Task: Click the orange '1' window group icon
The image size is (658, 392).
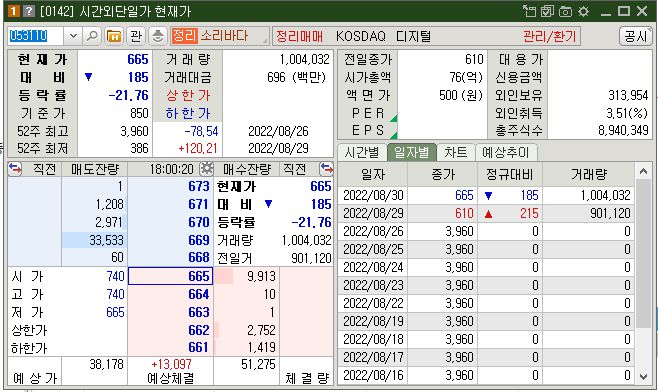Action: tap(14, 10)
